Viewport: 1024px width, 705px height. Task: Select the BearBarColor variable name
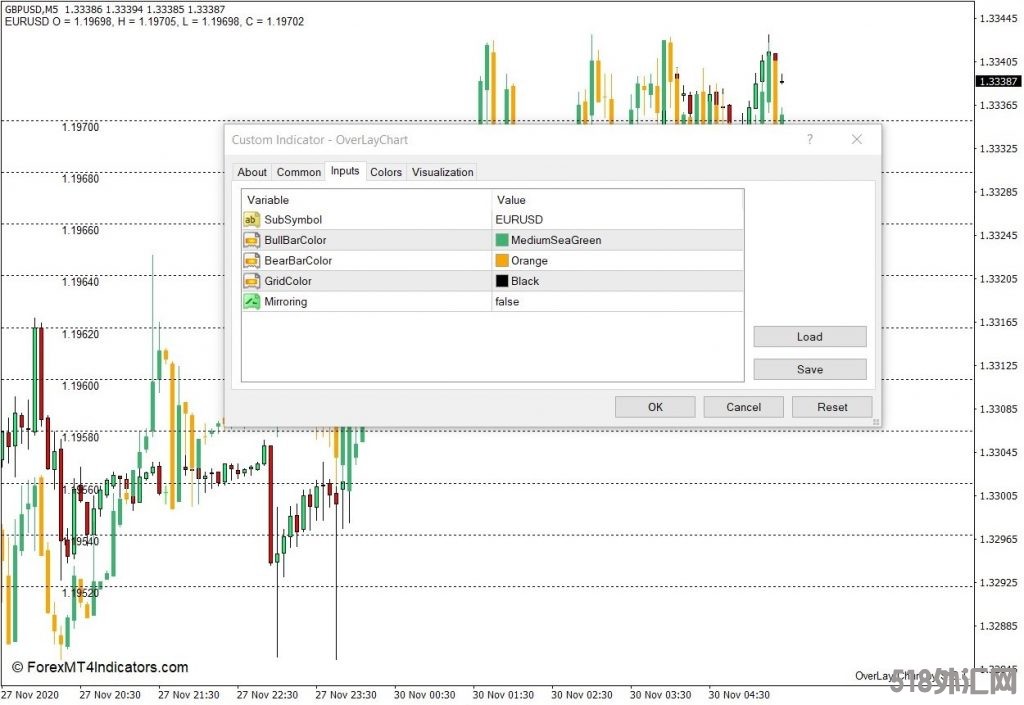click(x=298, y=260)
